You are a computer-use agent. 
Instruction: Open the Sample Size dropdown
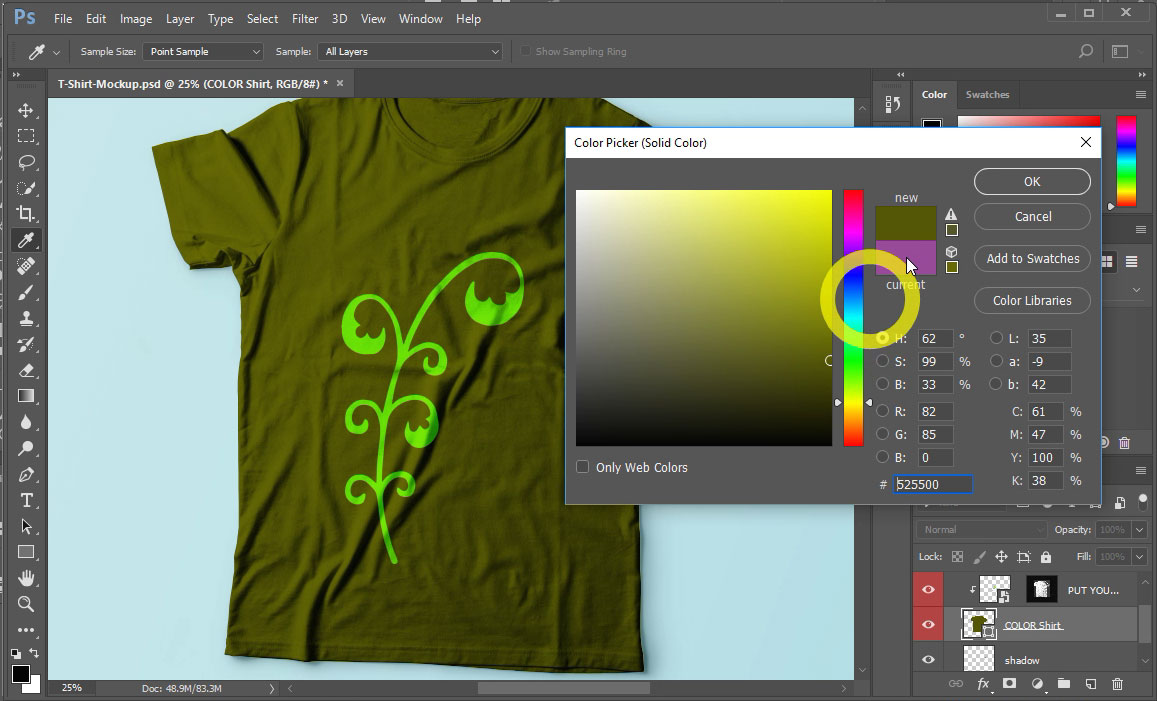(203, 52)
